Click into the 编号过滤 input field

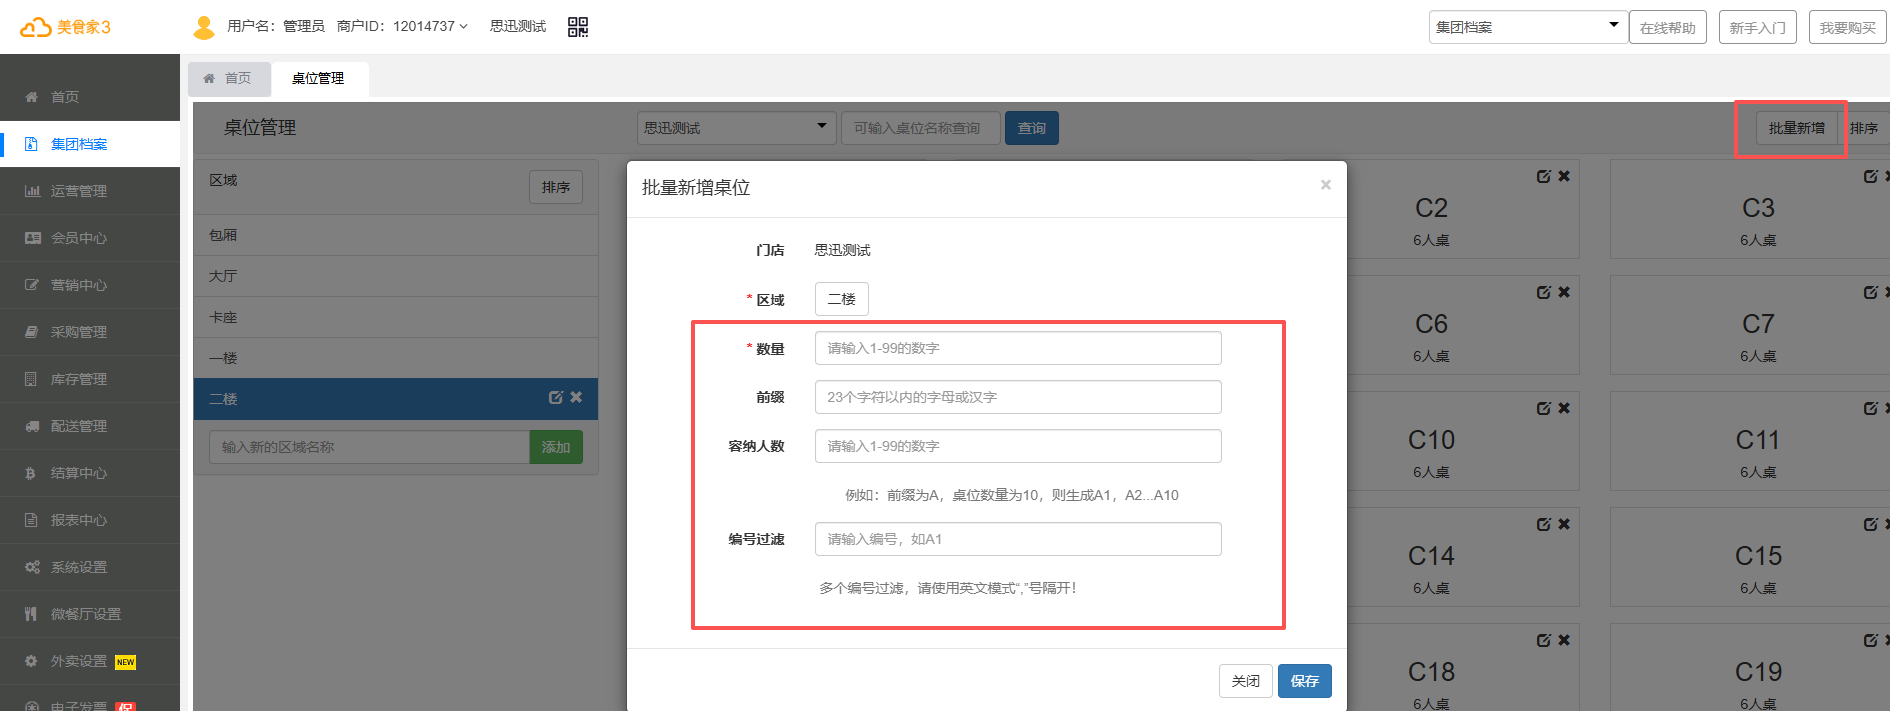[x=1017, y=539]
